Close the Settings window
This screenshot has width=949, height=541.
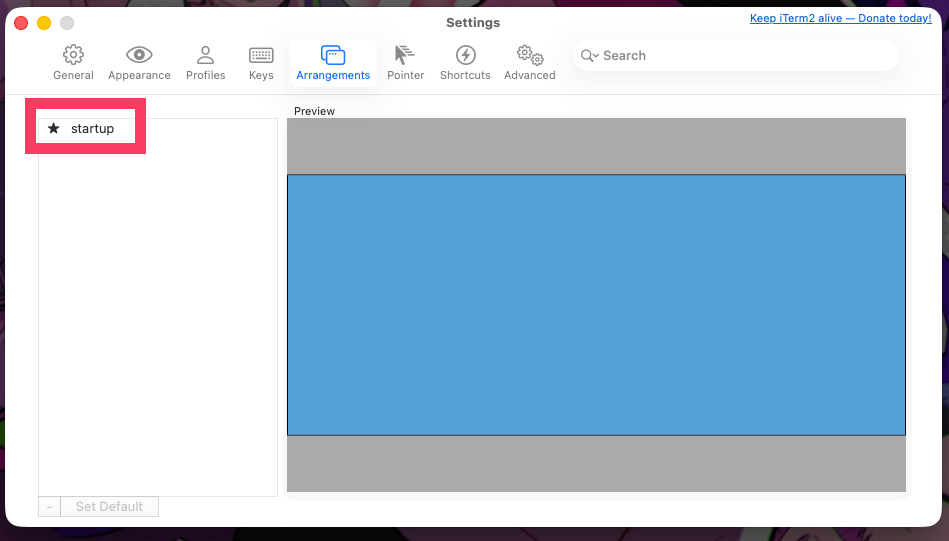click(x=21, y=23)
